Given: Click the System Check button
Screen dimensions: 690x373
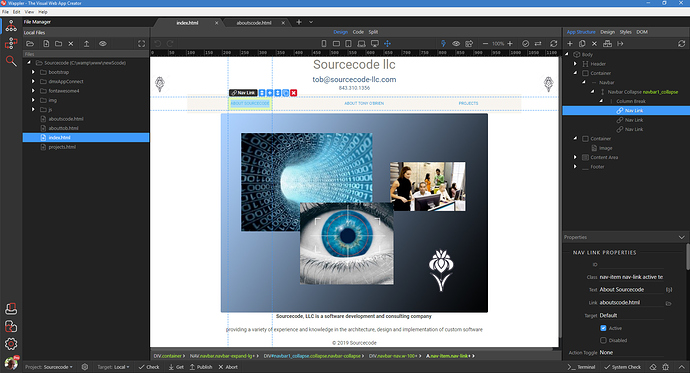Looking at the screenshot, I should [x=622, y=367].
